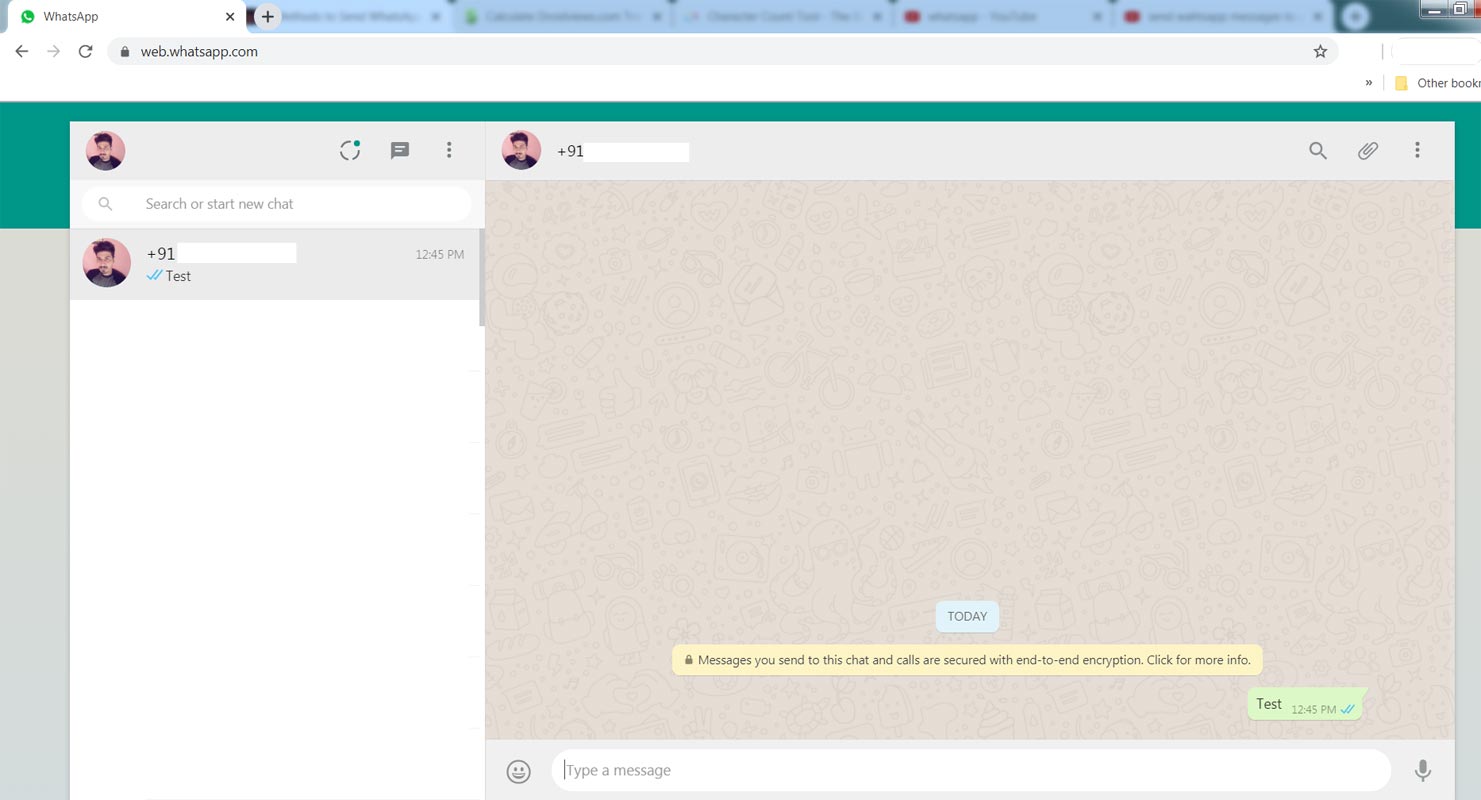Click the magnifier icon in chat list search
Image resolution: width=1481 pixels, height=800 pixels.
[106, 204]
